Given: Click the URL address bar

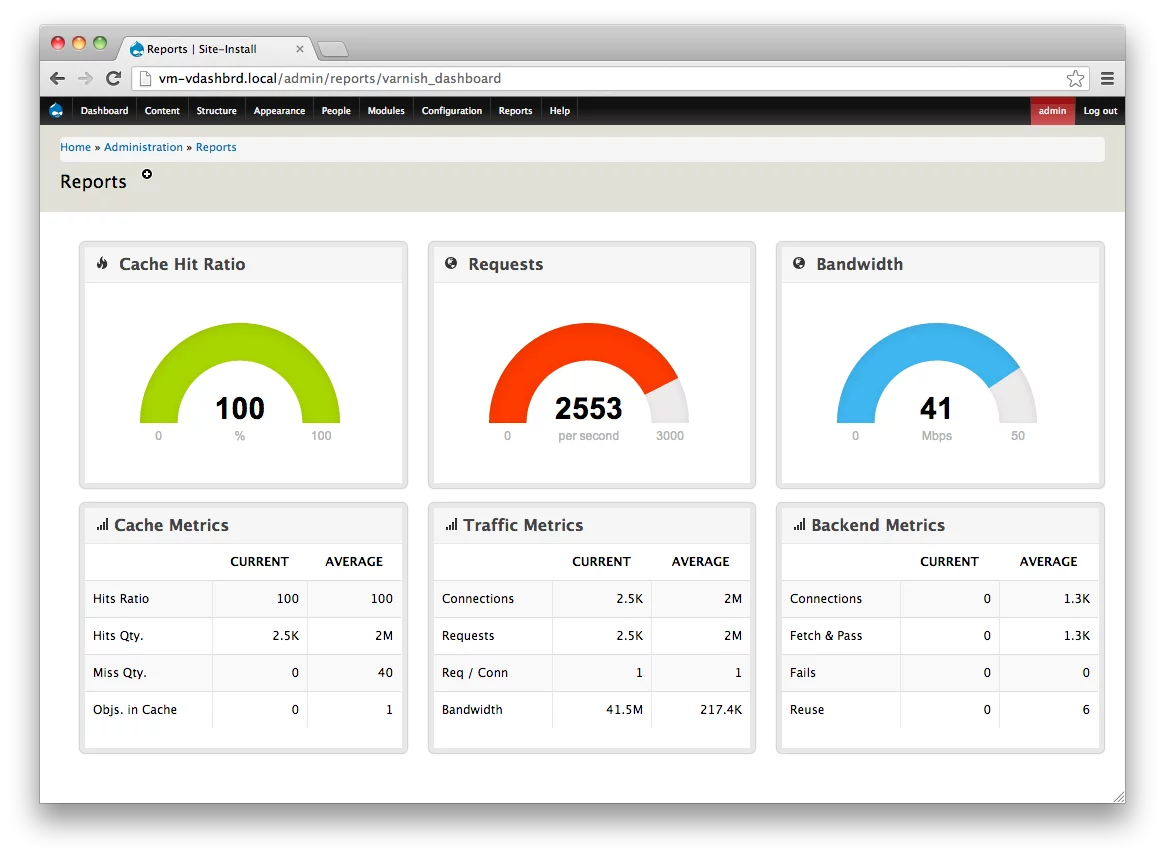Looking at the screenshot, I should click(x=600, y=78).
